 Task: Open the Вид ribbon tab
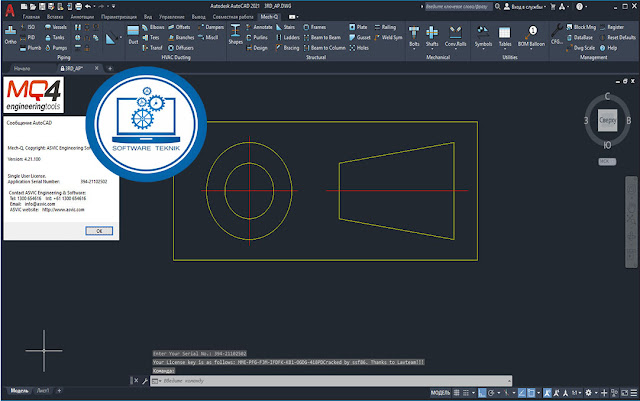coord(148,17)
